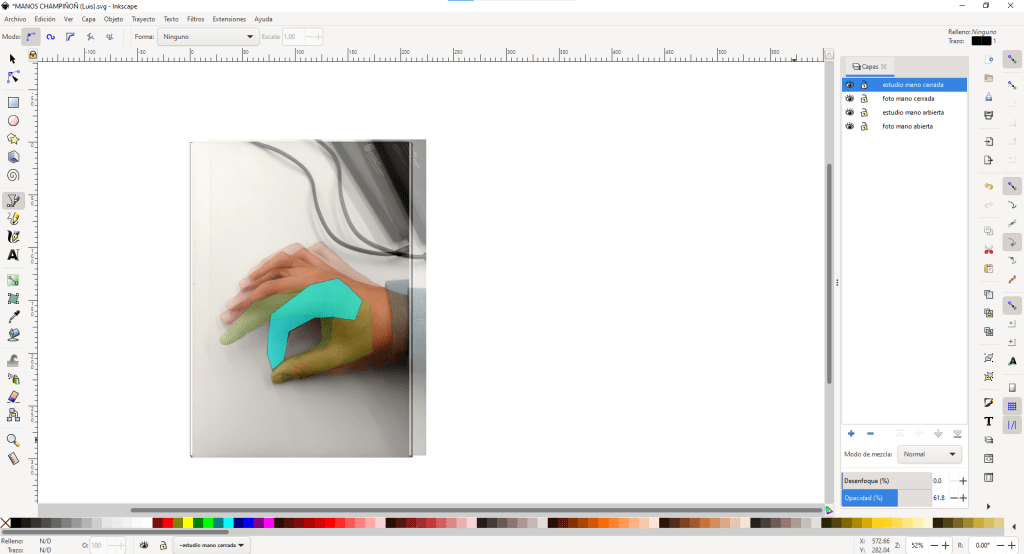Pick the Rectangle tool
The image size is (1024, 554).
14,102
